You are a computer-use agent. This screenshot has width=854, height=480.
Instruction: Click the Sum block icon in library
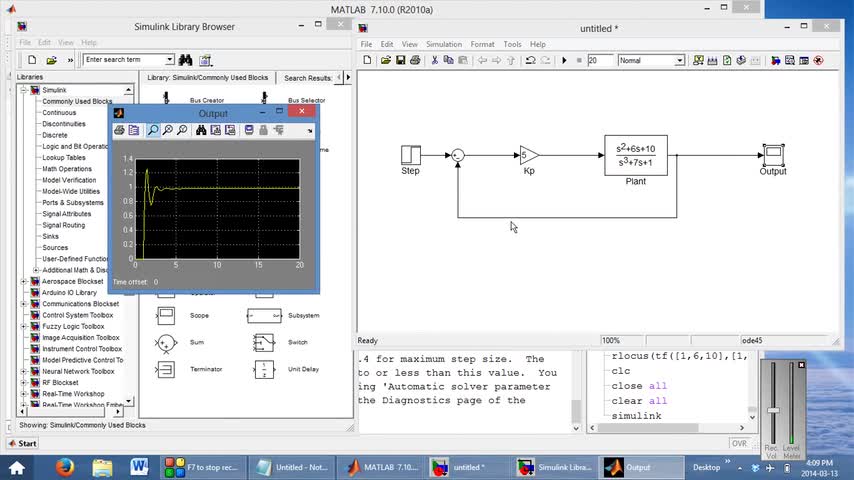pyautogui.click(x=166, y=343)
